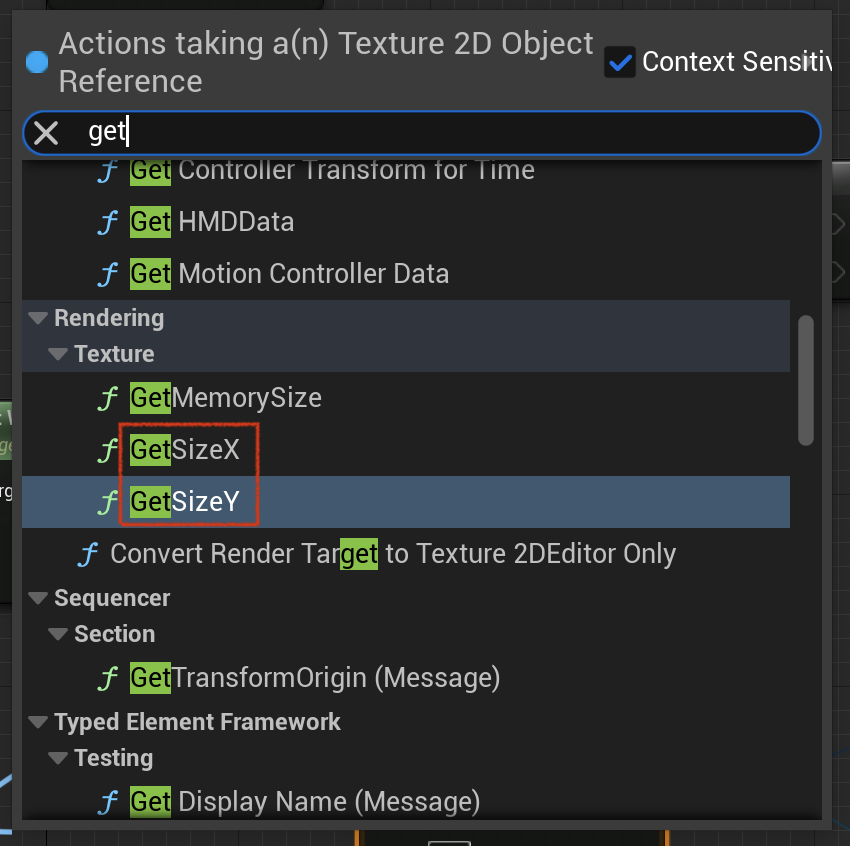Click function icon beside Get Motion Controller Data

107,274
